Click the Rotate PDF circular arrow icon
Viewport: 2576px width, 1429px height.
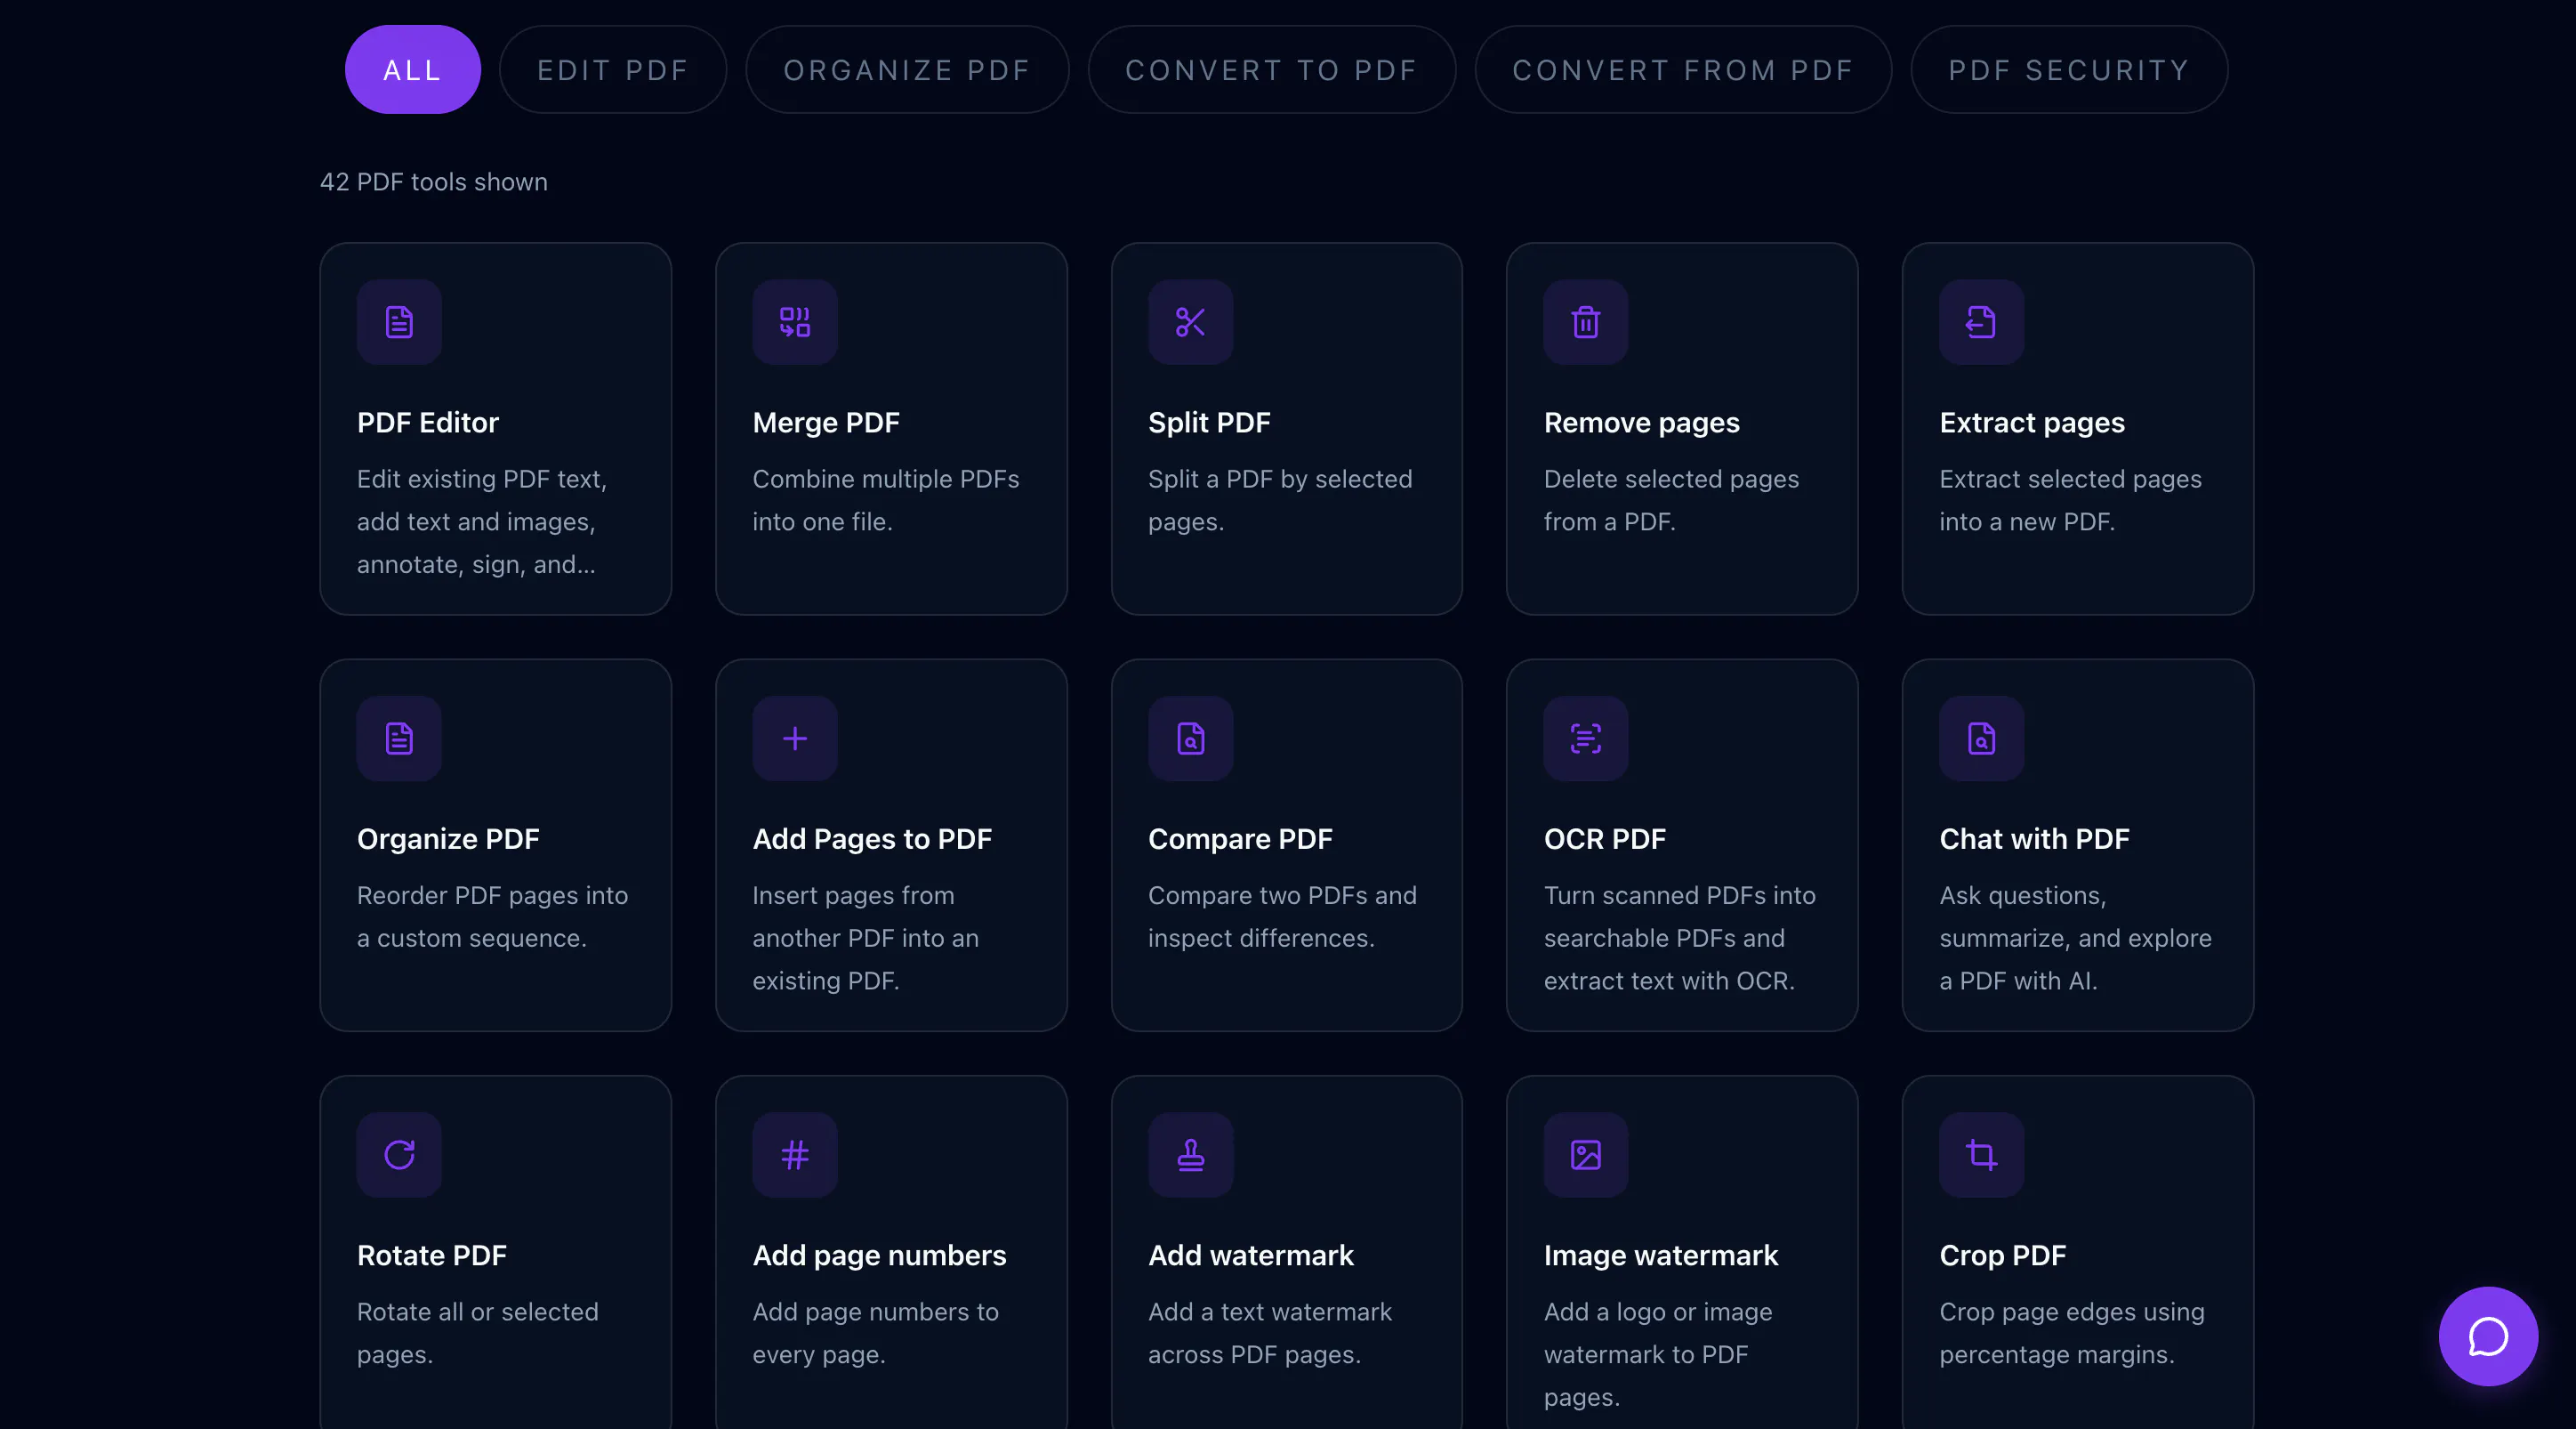pos(399,1155)
